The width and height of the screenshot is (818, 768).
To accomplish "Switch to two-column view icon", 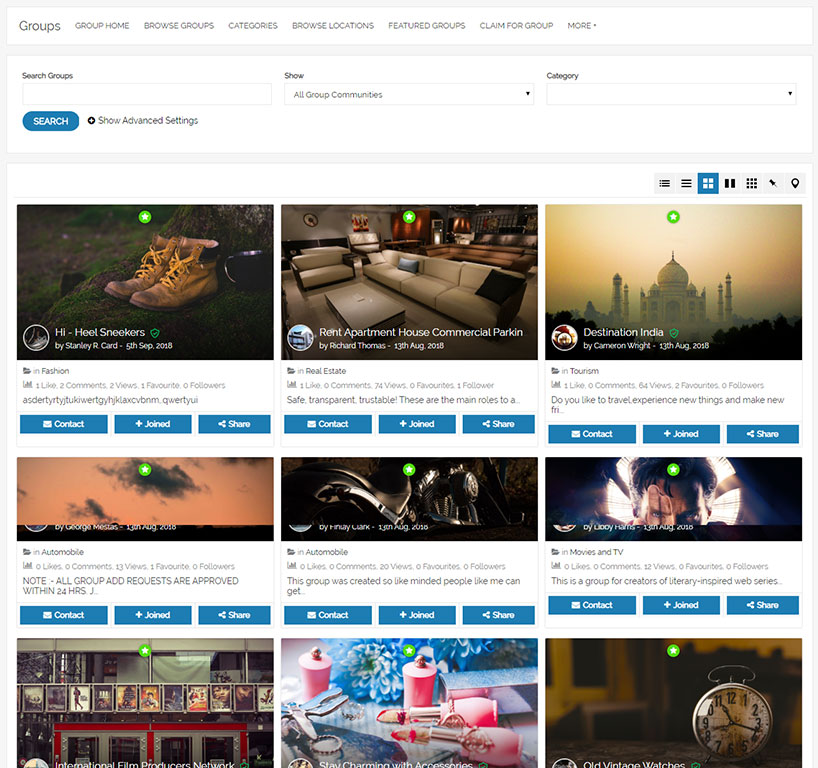I will [730, 183].
